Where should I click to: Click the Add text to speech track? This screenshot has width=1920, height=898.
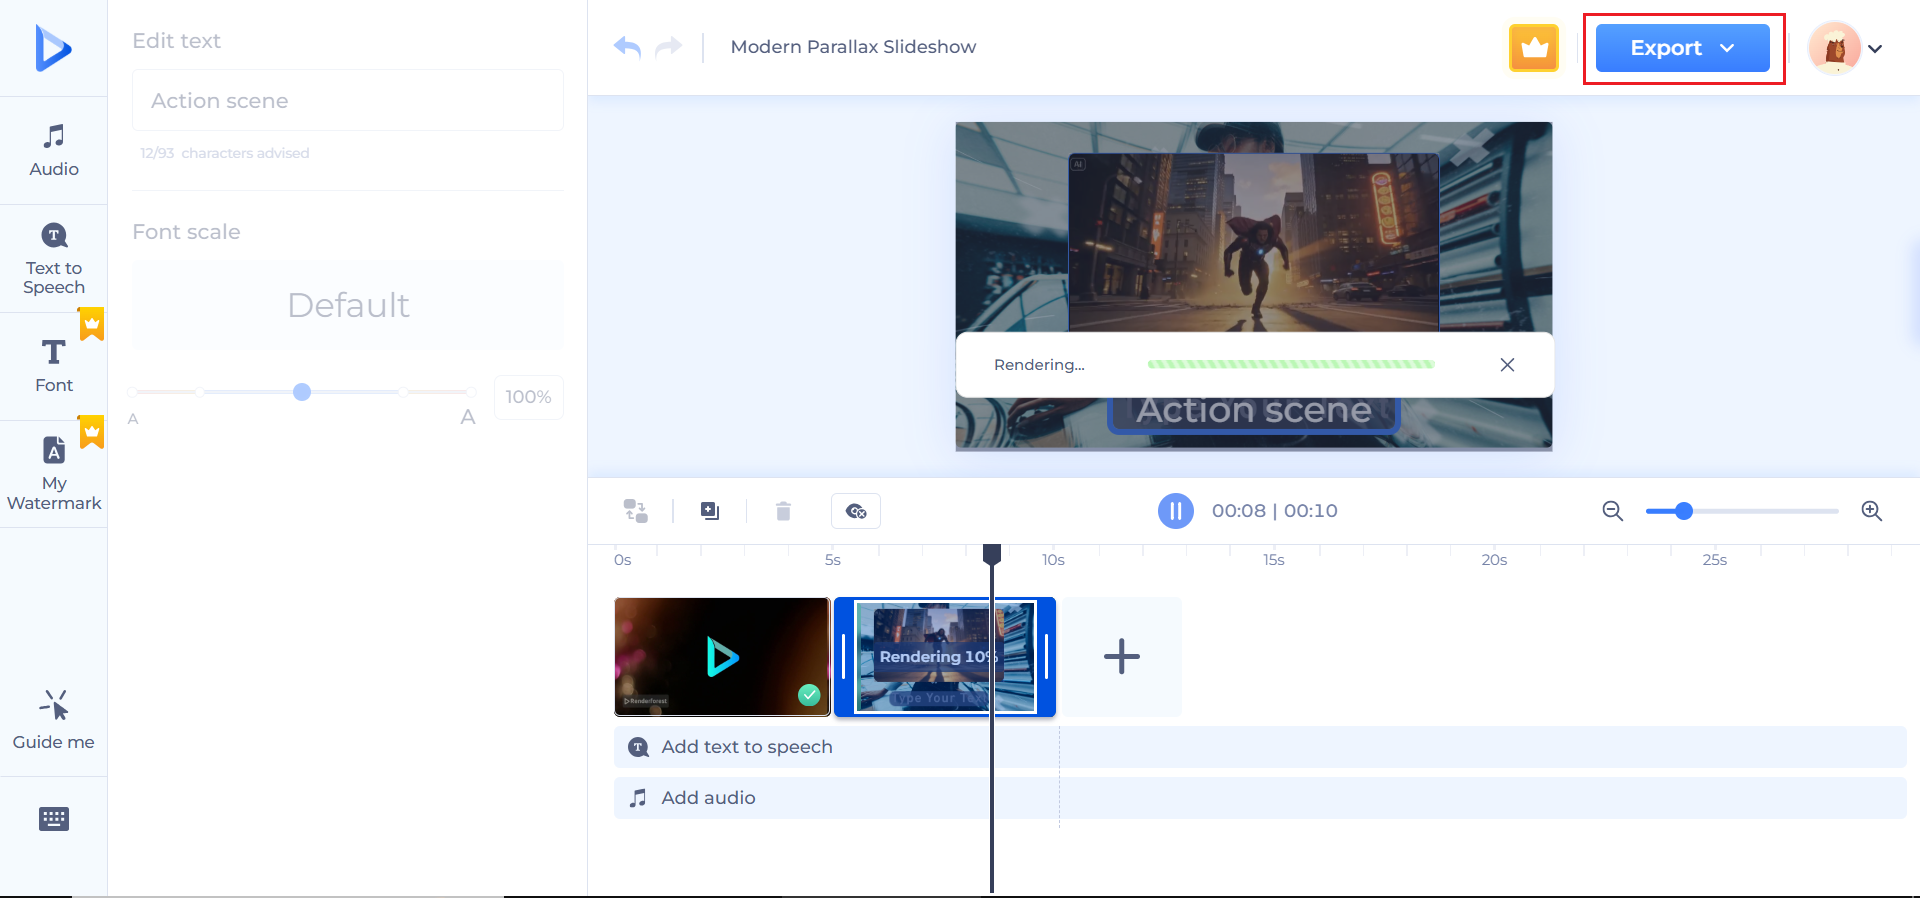[x=746, y=747]
